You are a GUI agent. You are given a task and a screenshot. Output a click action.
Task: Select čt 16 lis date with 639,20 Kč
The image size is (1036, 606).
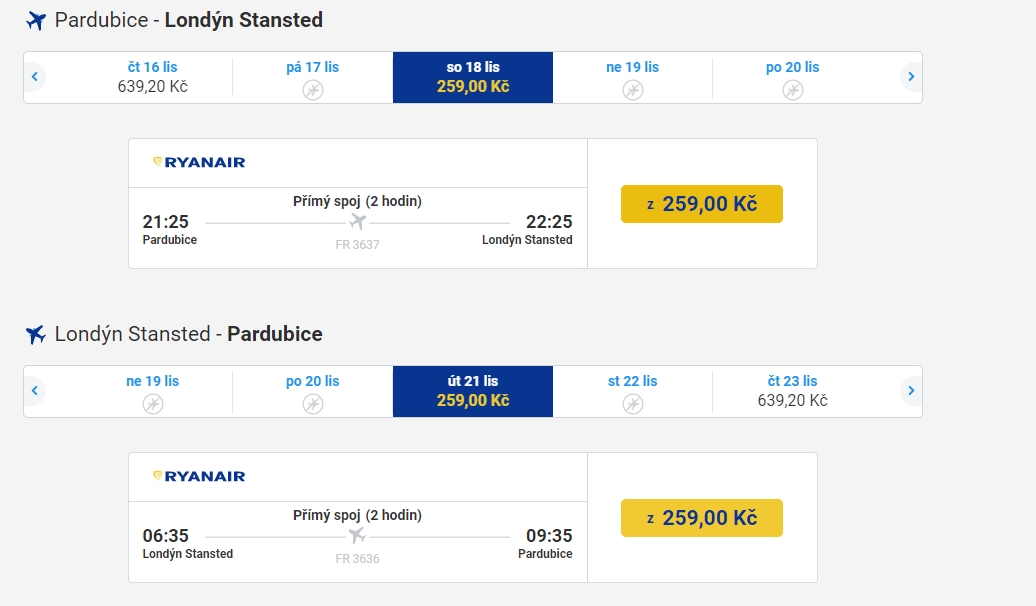[153, 77]
